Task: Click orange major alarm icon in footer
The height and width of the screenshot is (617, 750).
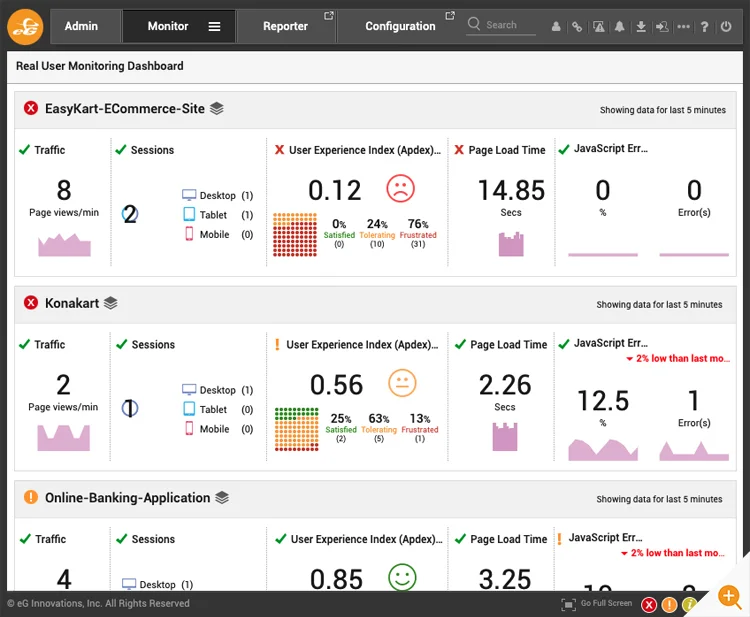Action: (669, 605)
